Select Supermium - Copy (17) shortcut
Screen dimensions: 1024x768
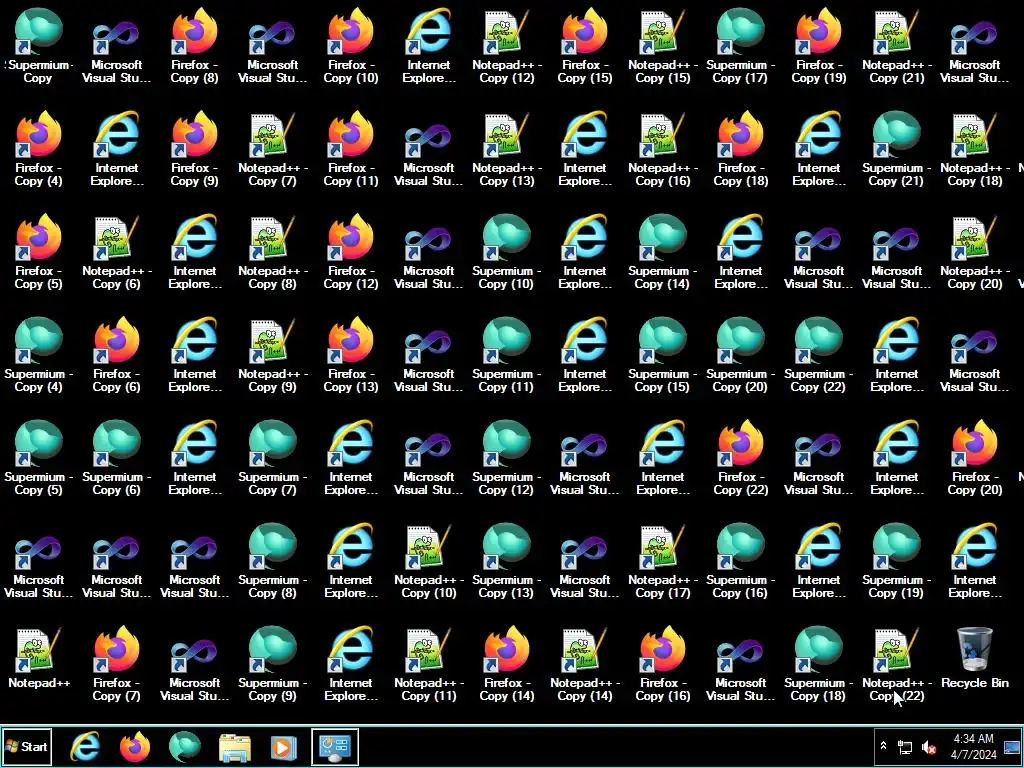[x=740, y=46]
